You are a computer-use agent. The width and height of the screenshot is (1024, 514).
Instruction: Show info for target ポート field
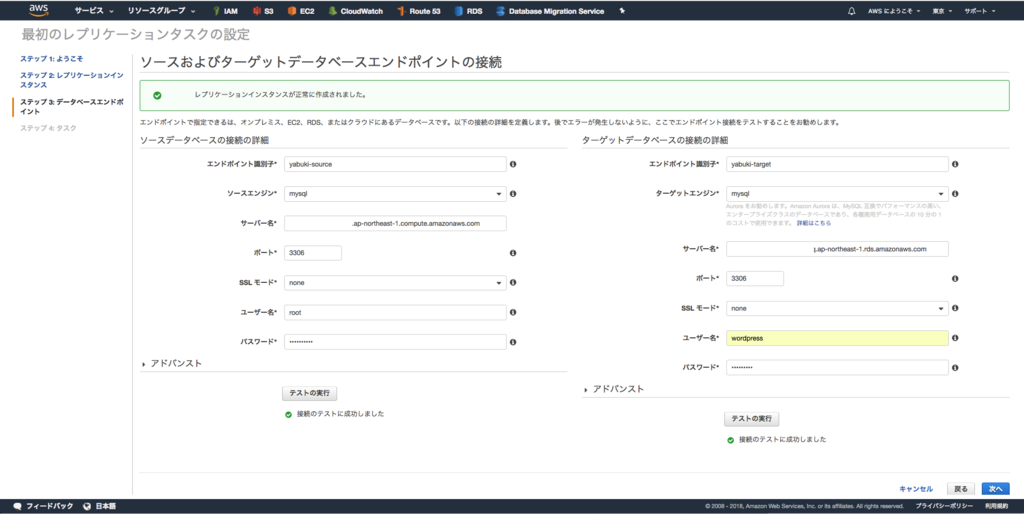pos(955,279)
